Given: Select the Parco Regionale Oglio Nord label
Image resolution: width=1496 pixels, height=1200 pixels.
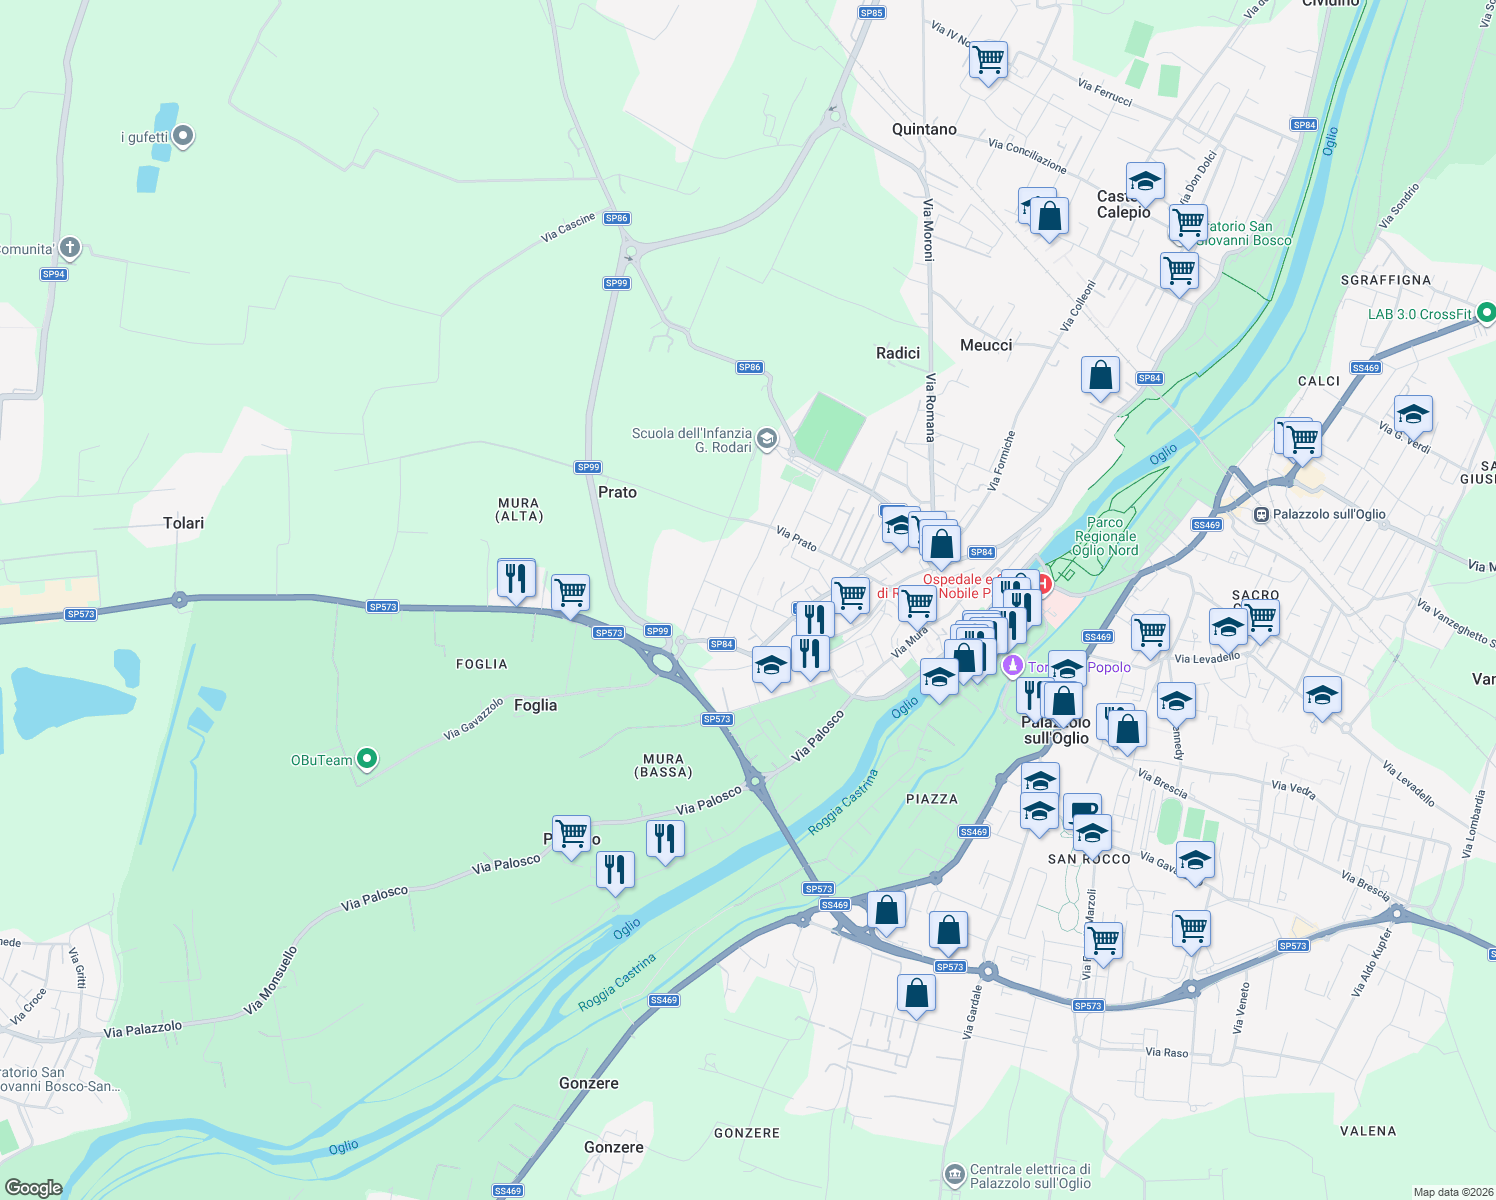Looking at the screenshot, I should click(x=1105, y=533).
